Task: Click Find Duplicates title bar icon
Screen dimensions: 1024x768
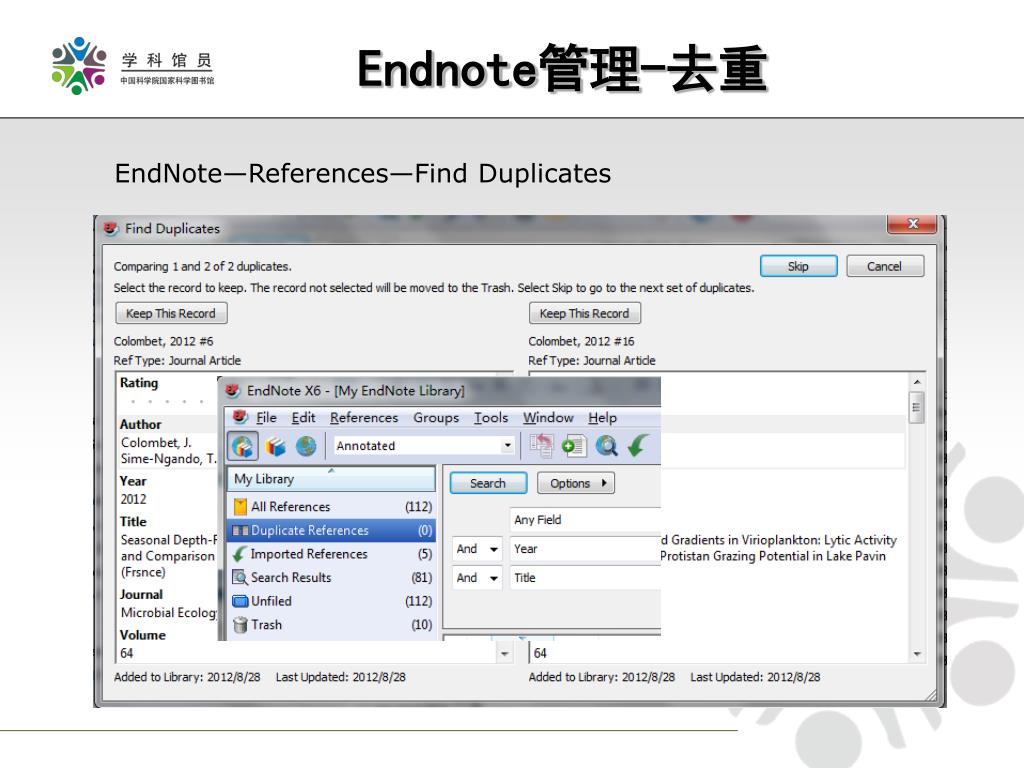Action: [x=110, y=229]
